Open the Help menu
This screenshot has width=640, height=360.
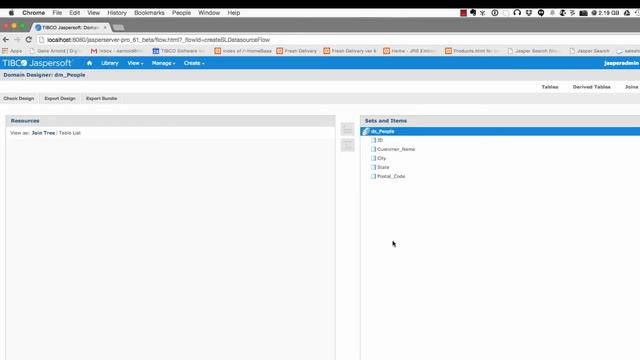[x=233, y=13]
